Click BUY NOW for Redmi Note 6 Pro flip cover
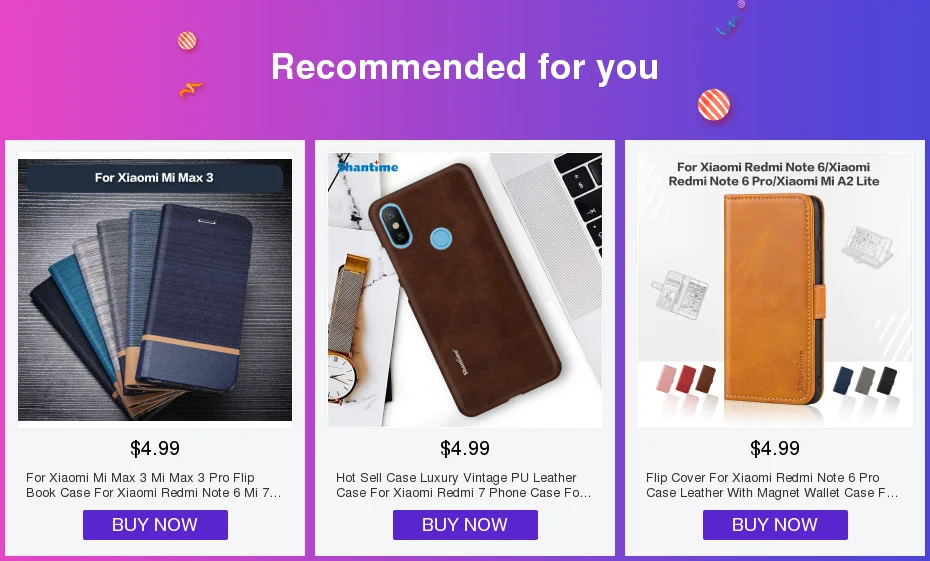930x561 pixels. point(775,525)
